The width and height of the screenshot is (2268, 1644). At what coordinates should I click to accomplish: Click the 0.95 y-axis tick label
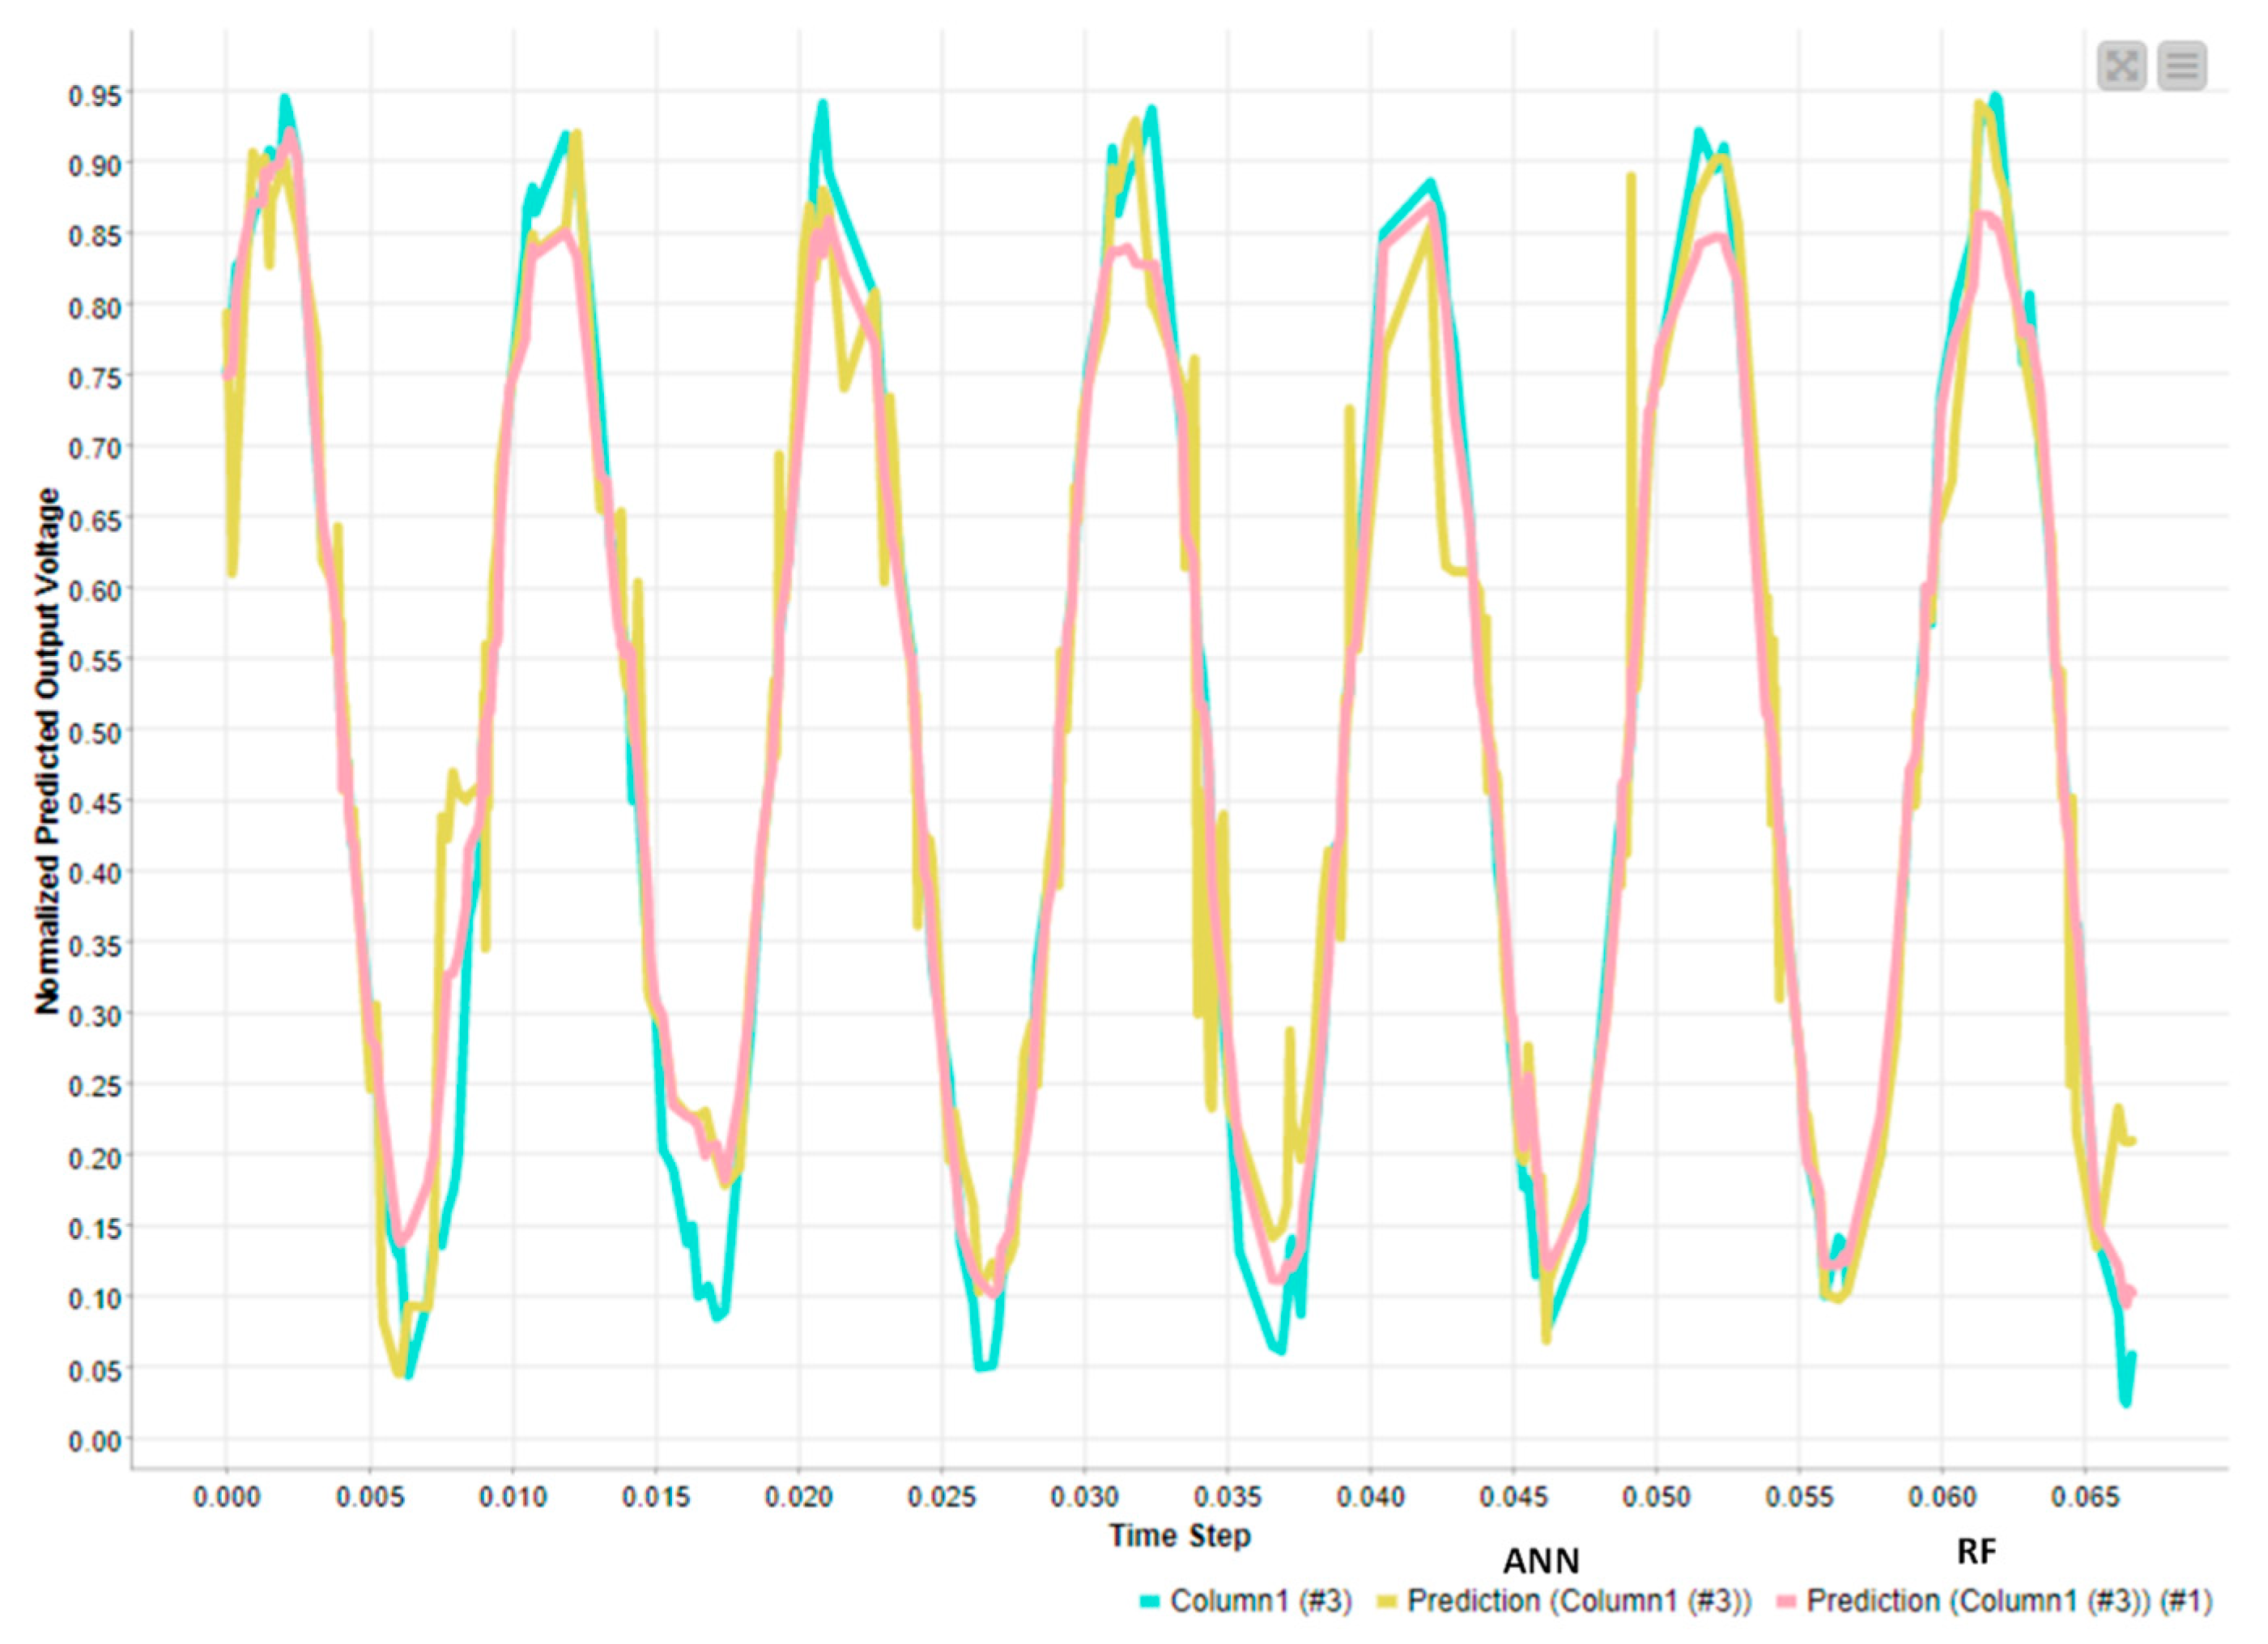click(95, 96)
